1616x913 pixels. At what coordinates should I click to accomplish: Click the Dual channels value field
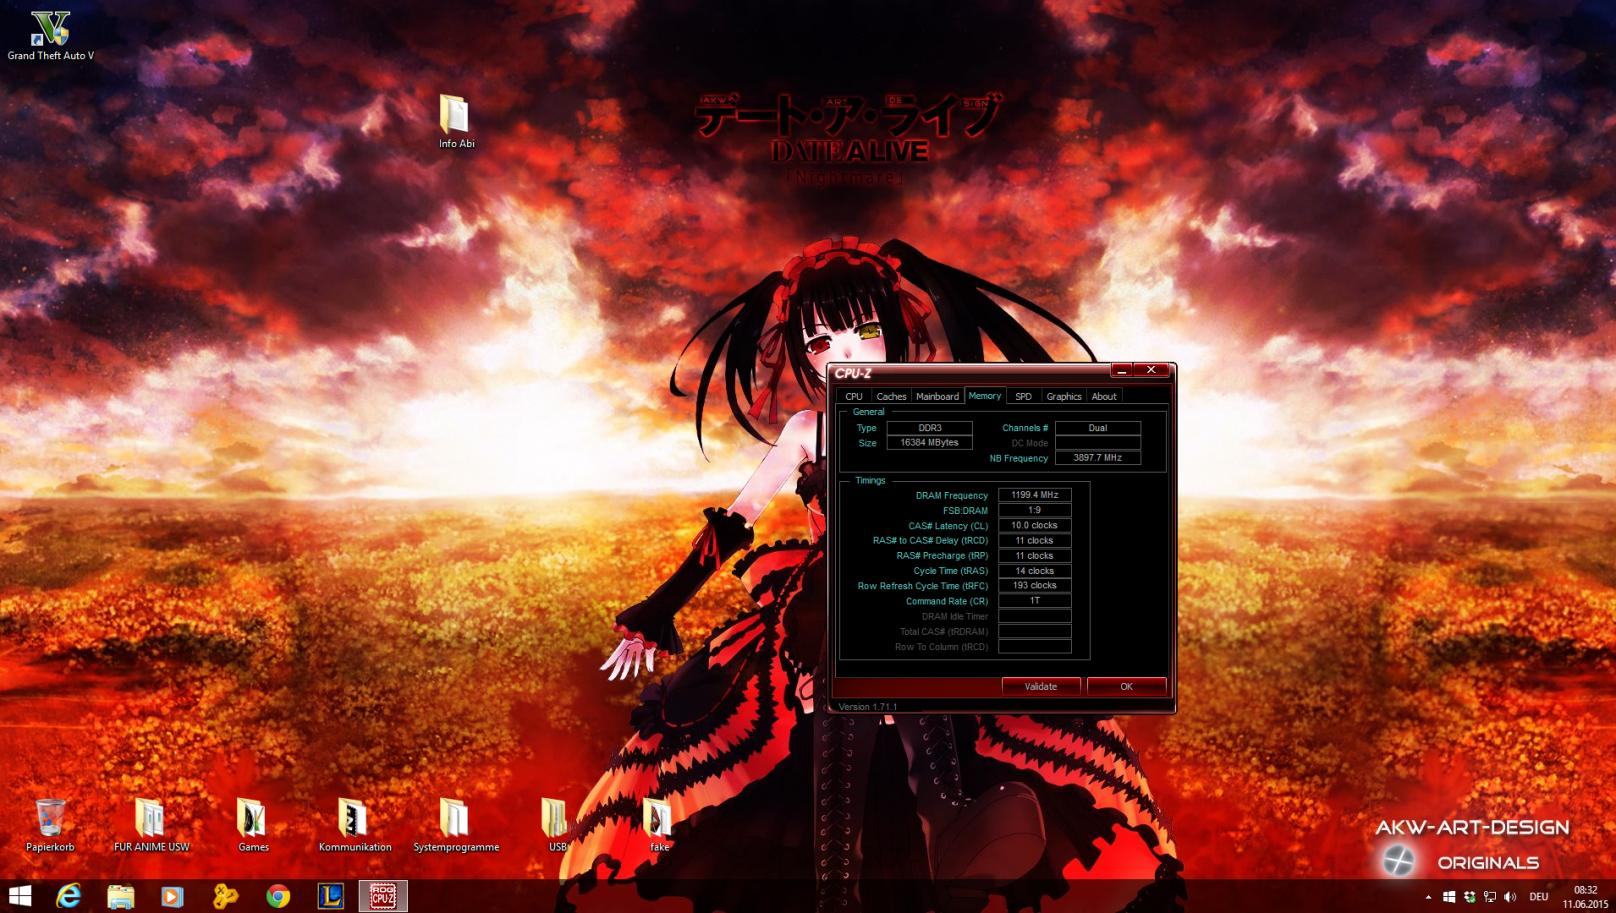[1097, 428]
